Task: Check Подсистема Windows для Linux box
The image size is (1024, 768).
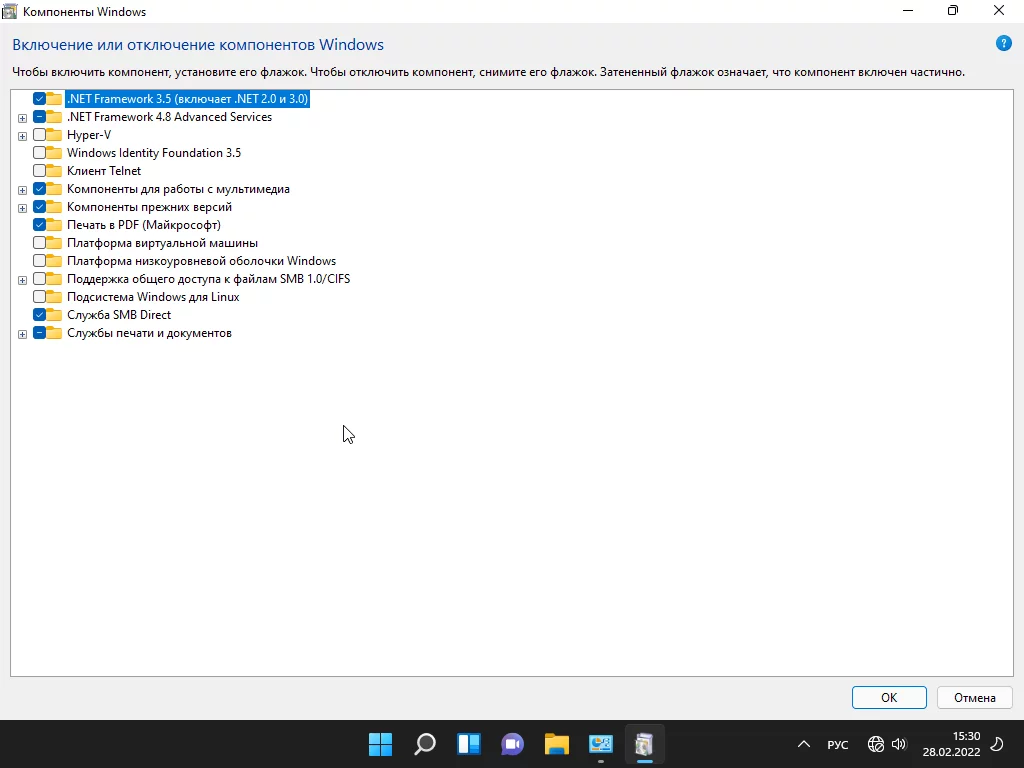Action: click(x=39, y=296)
